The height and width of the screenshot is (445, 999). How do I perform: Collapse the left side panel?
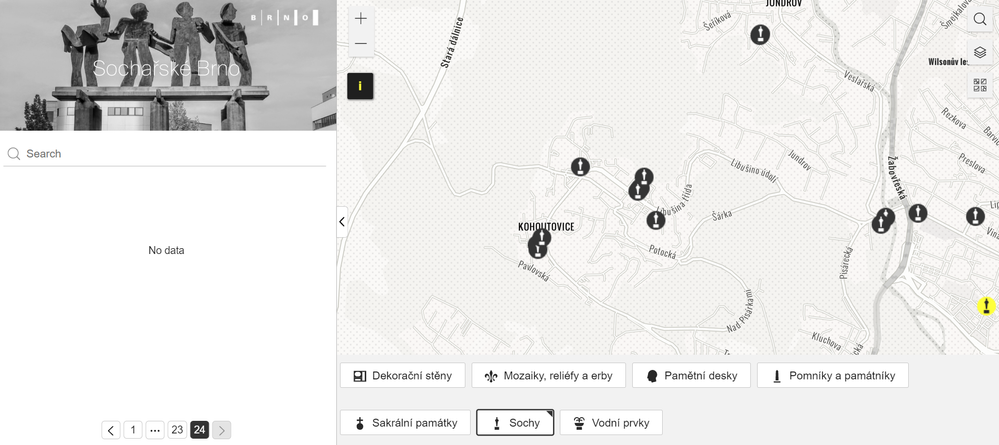point(342,222)
